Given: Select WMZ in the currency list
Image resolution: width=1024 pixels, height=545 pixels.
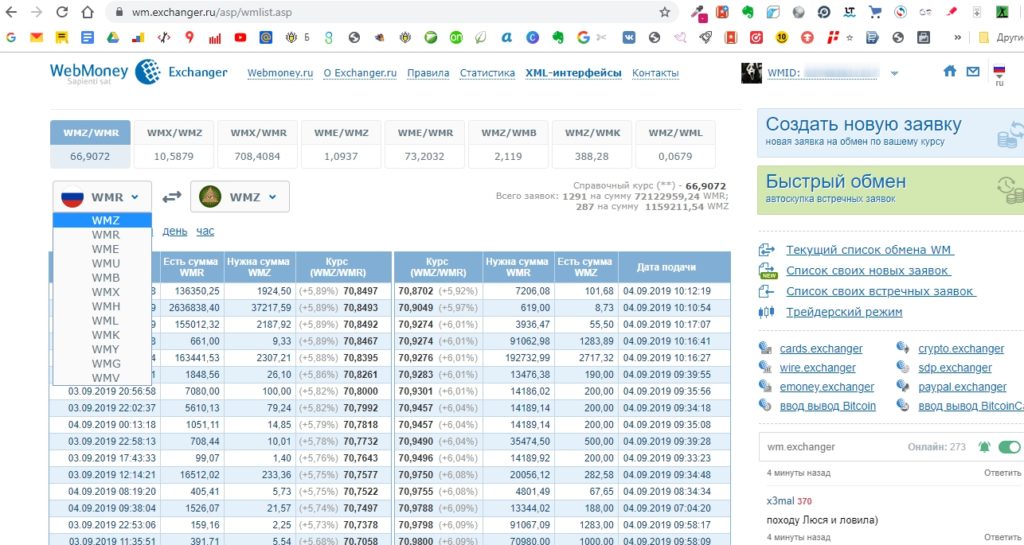Looking at the screenshot, I should [103, 221].
